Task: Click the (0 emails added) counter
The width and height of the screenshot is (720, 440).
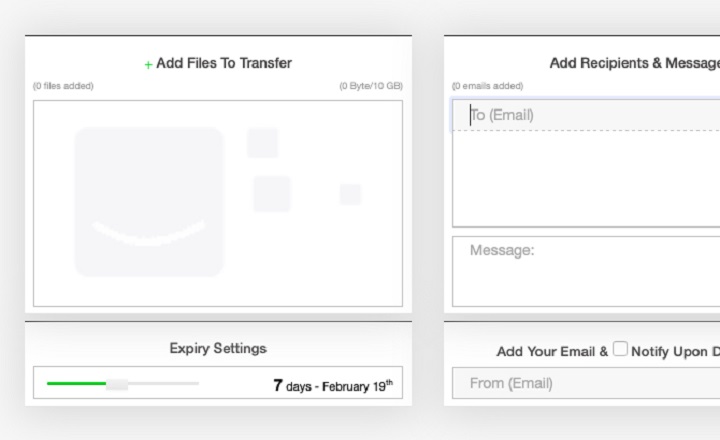Action: point(487,86)
